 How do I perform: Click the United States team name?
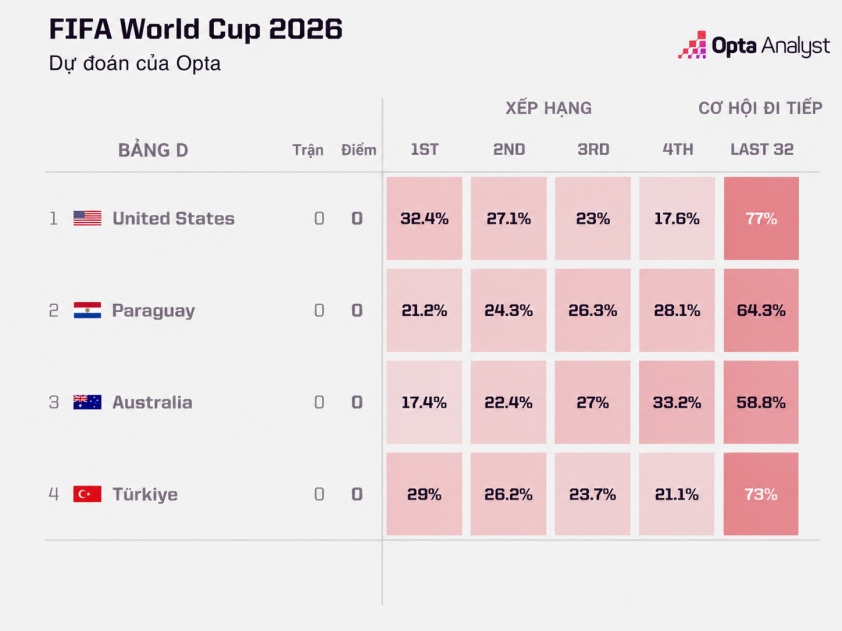(x=173, y=218)
